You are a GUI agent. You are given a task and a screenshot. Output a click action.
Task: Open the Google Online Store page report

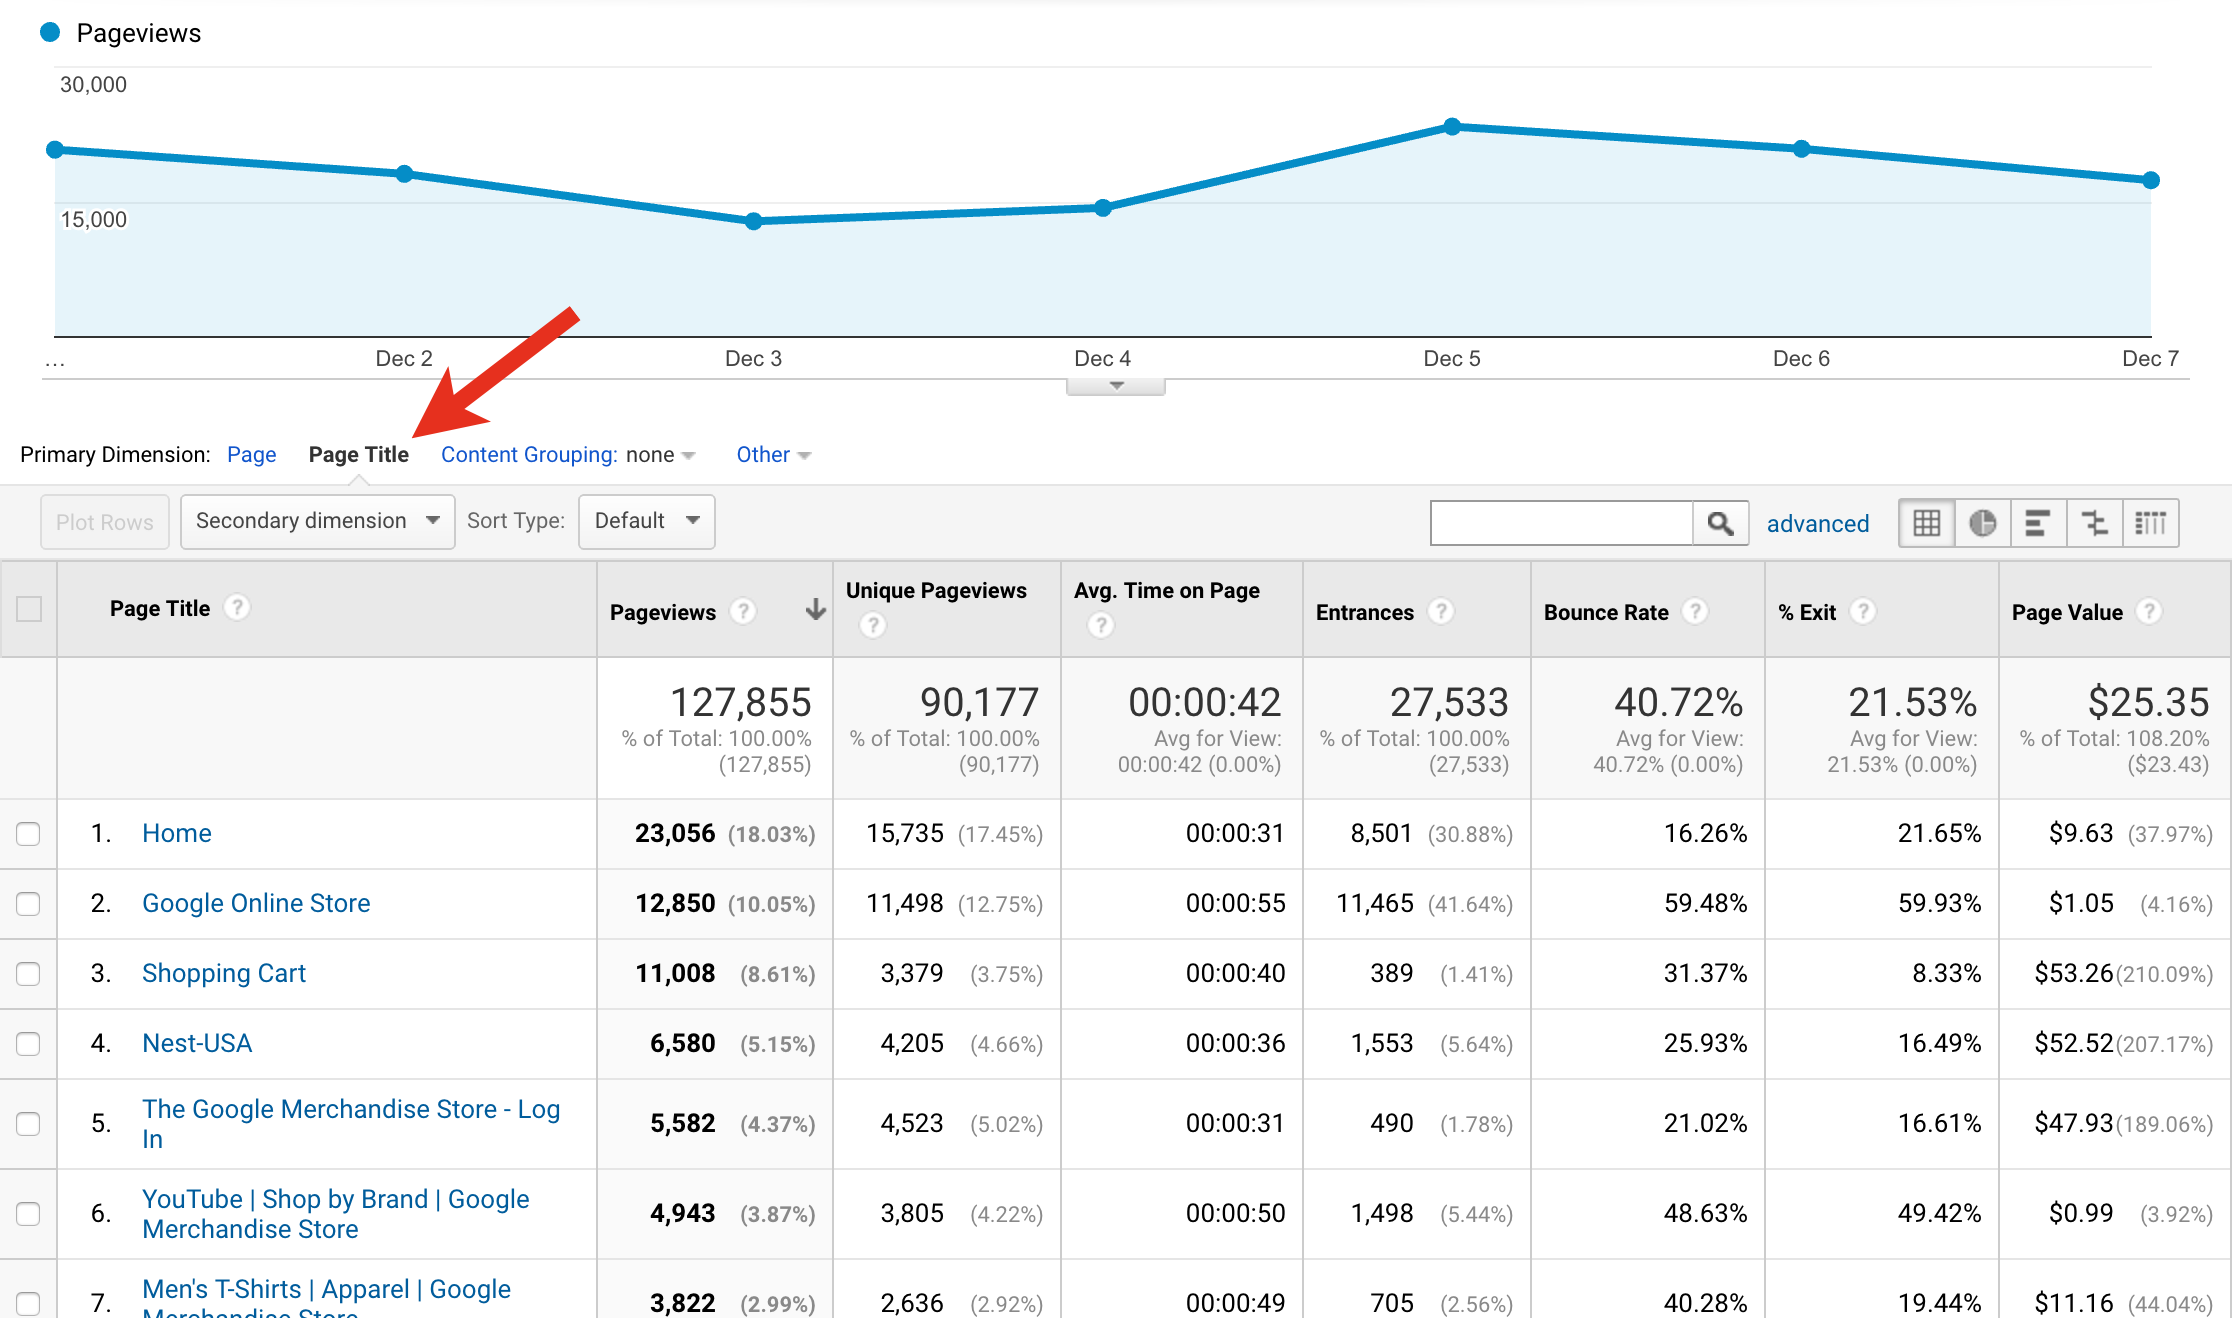(x=256, y=903)
